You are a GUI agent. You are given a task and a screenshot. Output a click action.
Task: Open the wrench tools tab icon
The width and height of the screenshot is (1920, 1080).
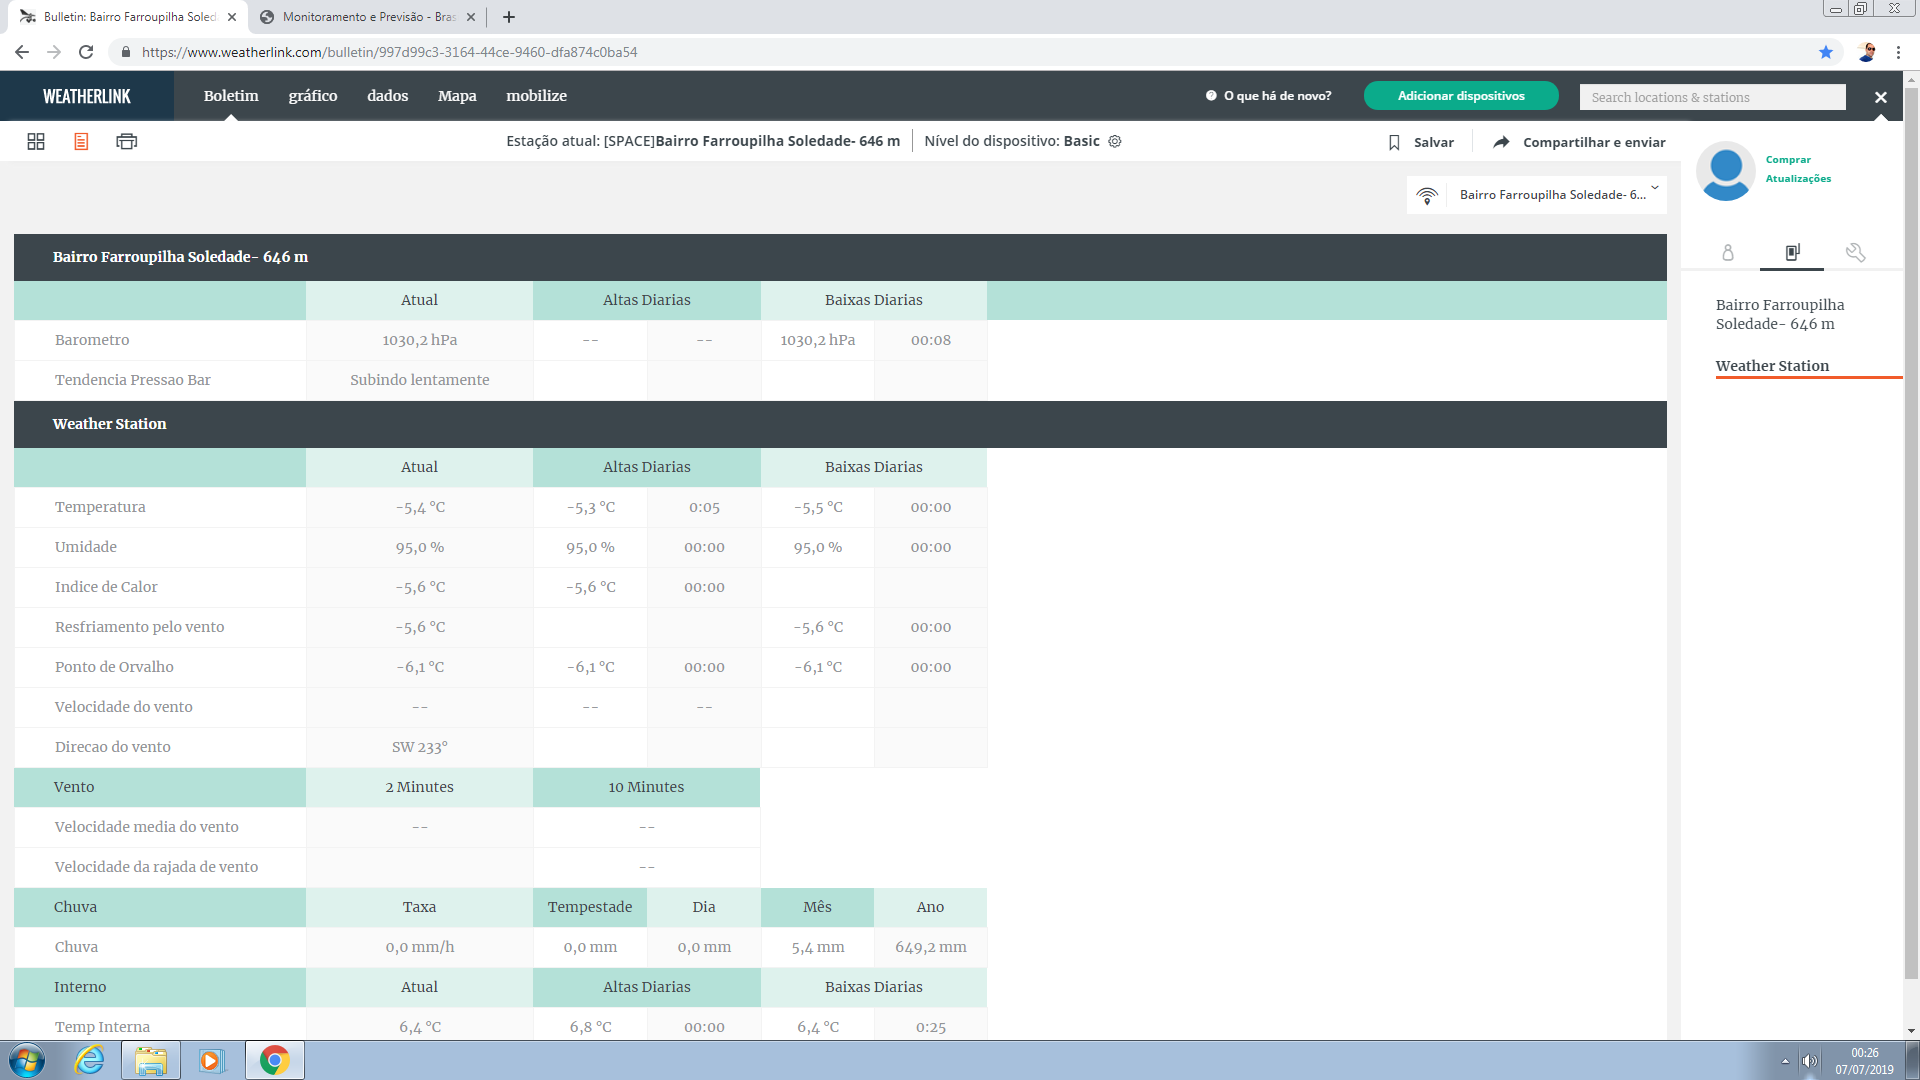tap(1856, 253)
